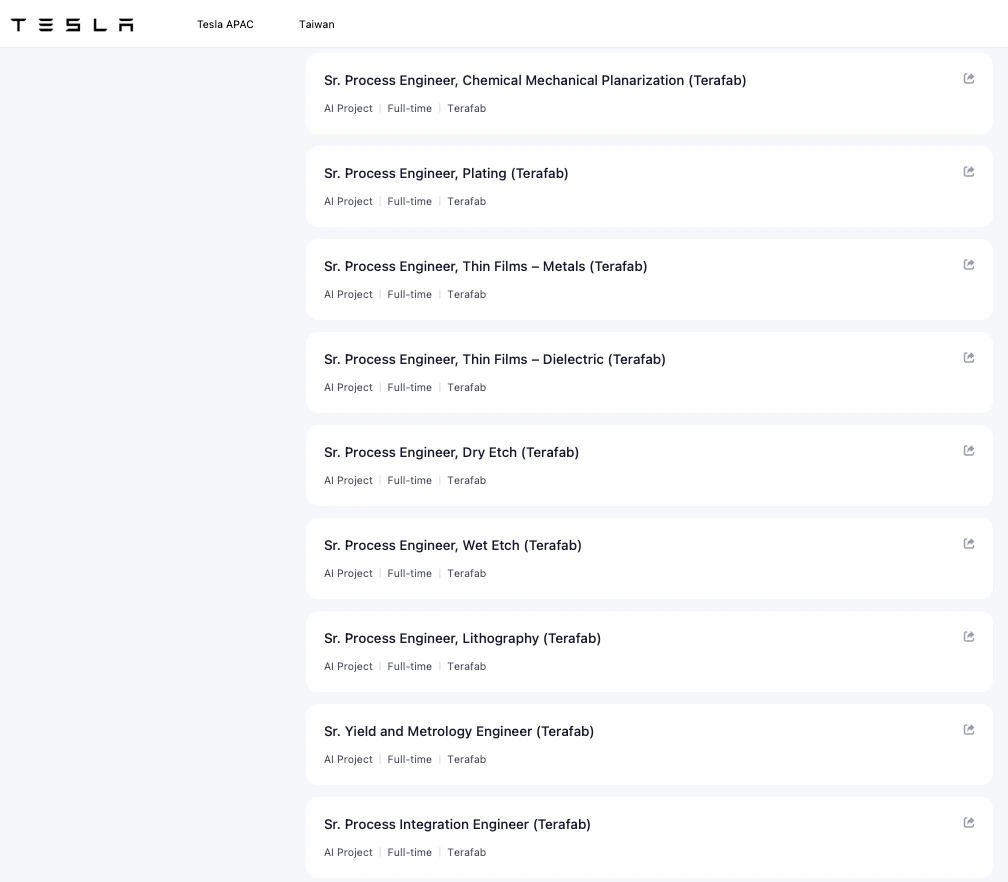Open Sr. Process Engineer, Chemical Mechanical Planarization listing
The image size is (1008, 882).
tap(535, 81)
